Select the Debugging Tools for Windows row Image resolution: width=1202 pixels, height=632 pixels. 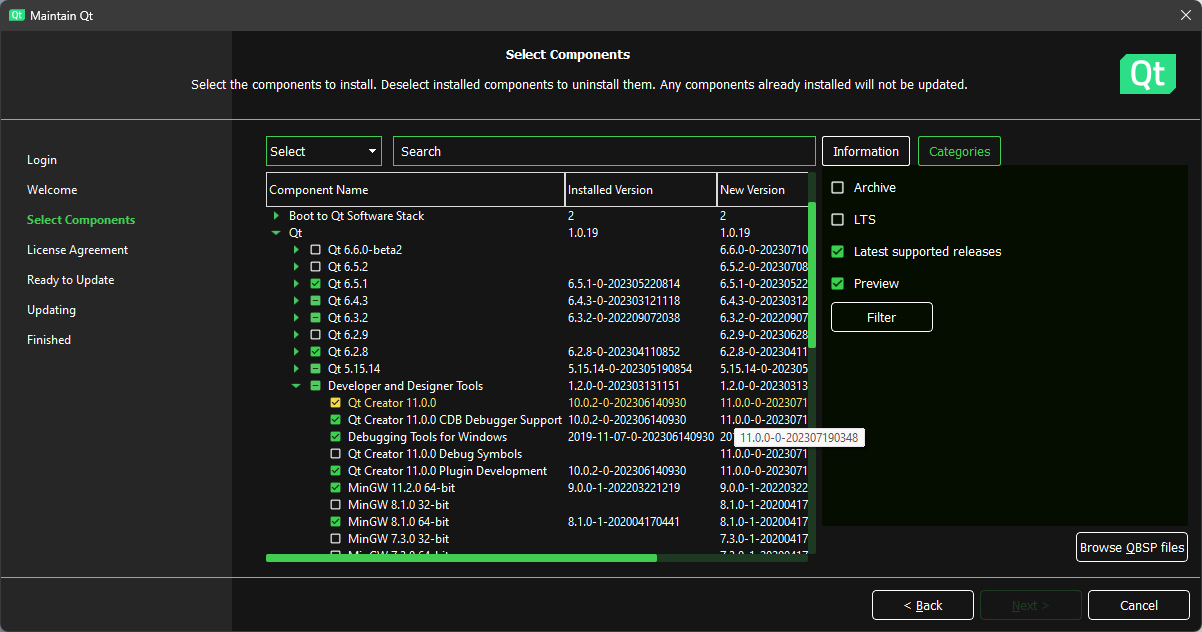click(x=536, y=437)
